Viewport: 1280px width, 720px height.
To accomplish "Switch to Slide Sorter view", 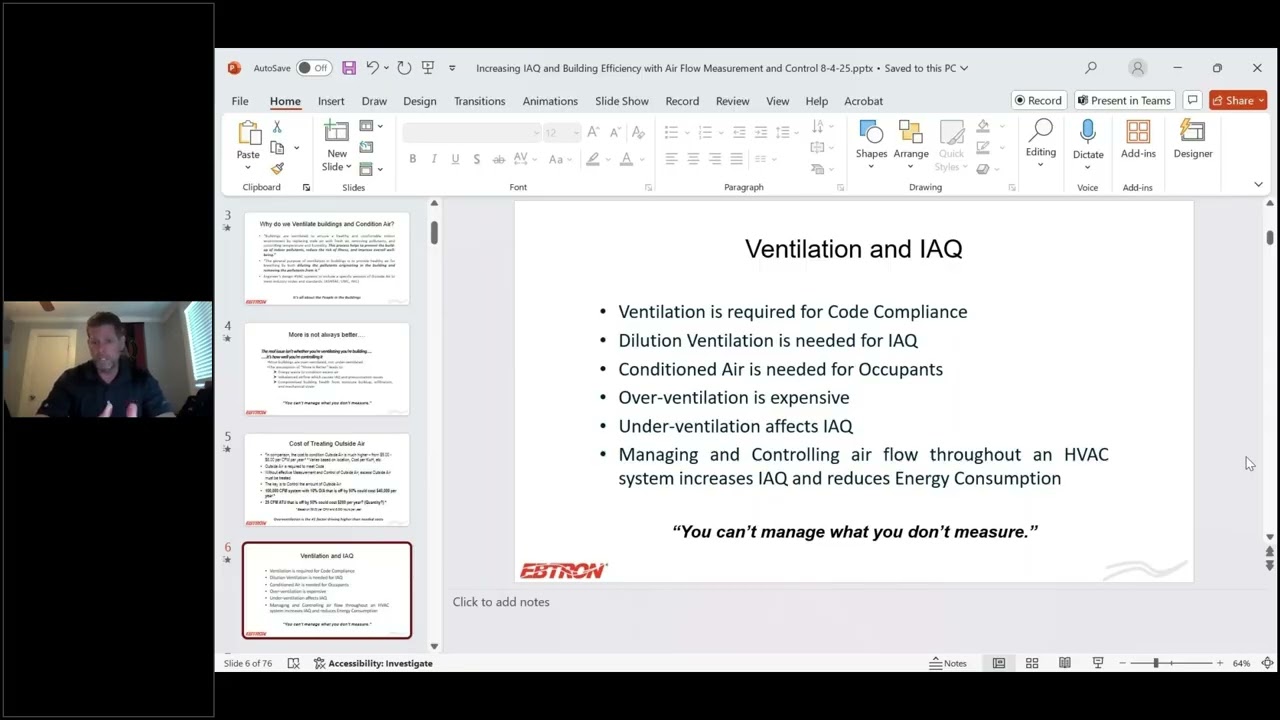I will click(1032, 663).
